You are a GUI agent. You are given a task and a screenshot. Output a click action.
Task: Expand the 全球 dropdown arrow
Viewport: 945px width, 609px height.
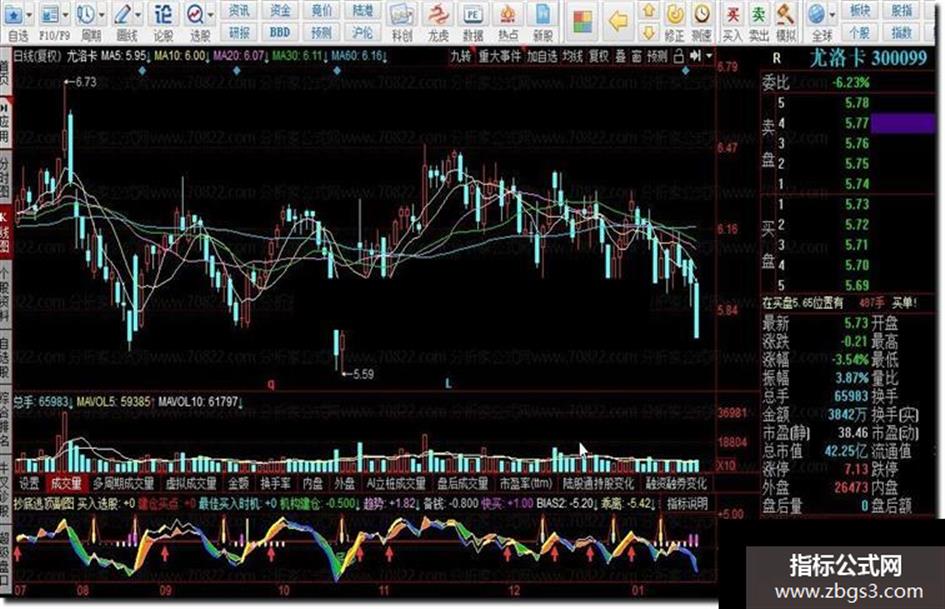click(832, 14)
